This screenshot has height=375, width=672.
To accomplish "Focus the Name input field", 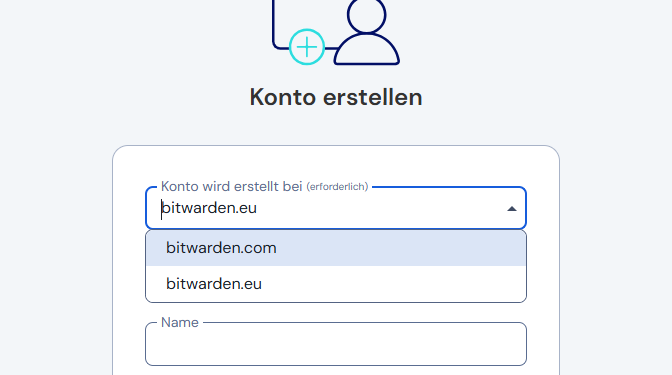I will (x=336, y=344).
